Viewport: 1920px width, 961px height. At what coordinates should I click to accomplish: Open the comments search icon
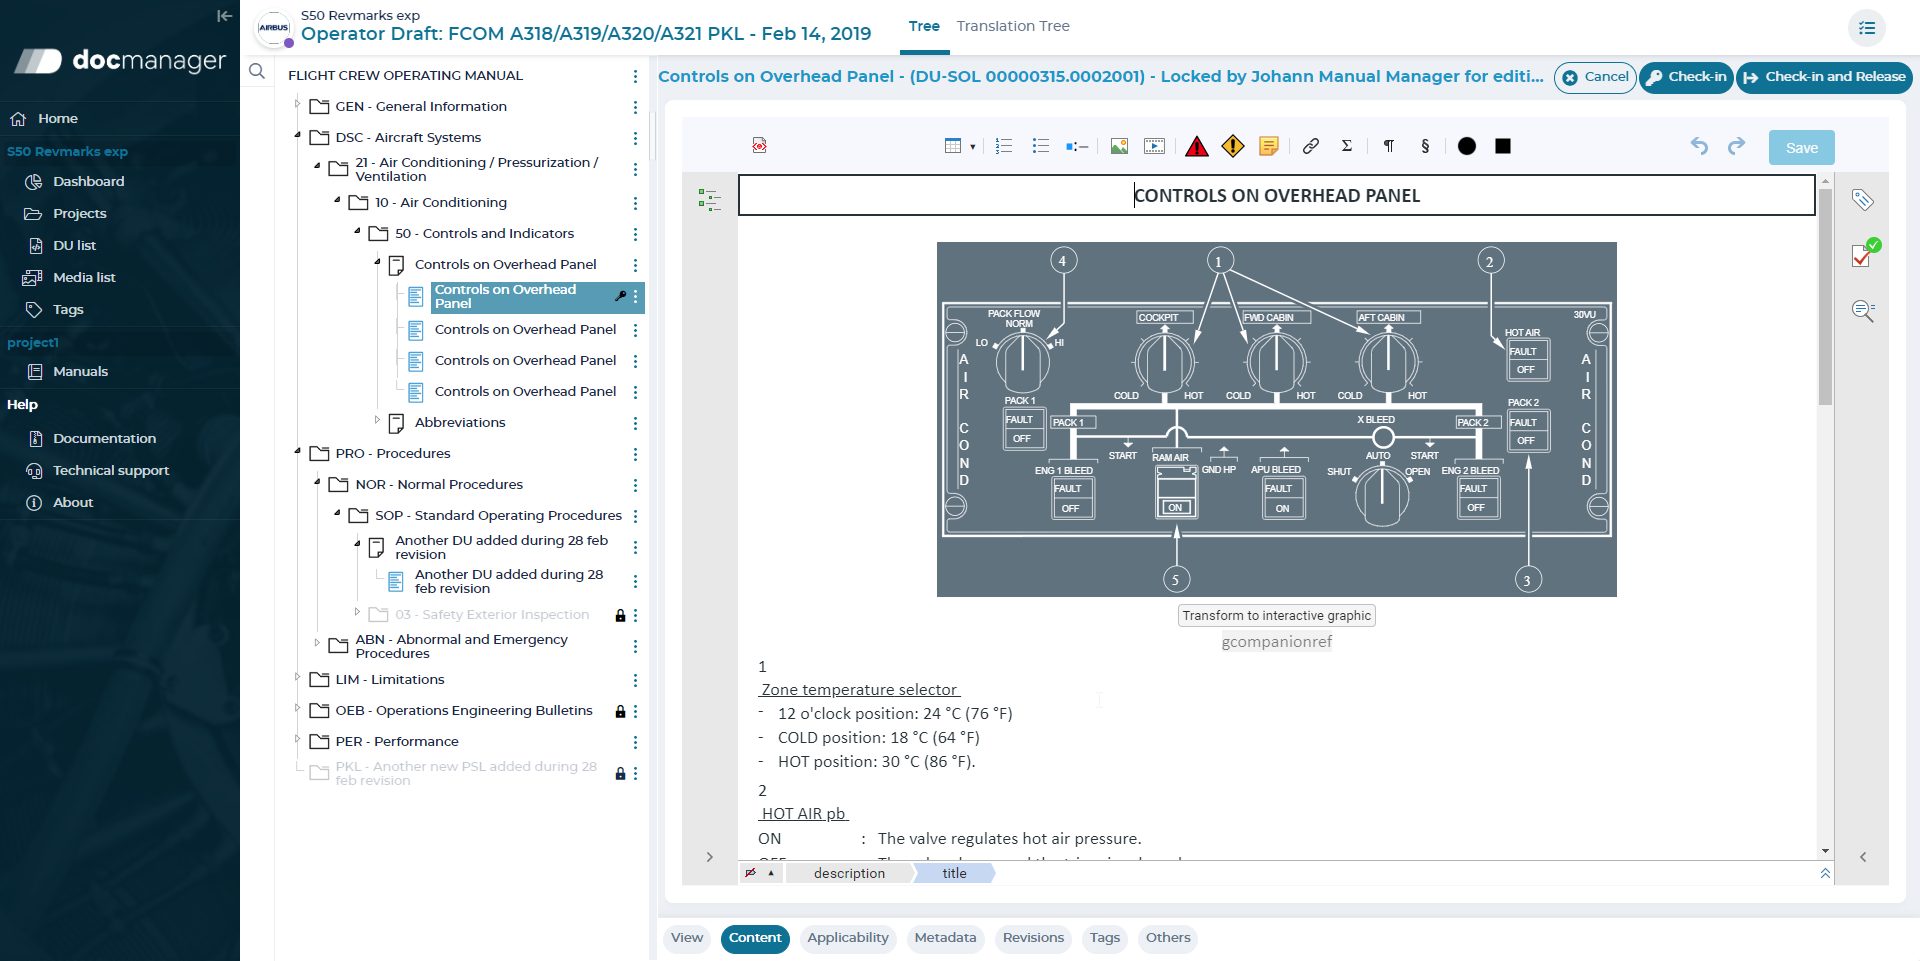click(x=1863, y=310)
